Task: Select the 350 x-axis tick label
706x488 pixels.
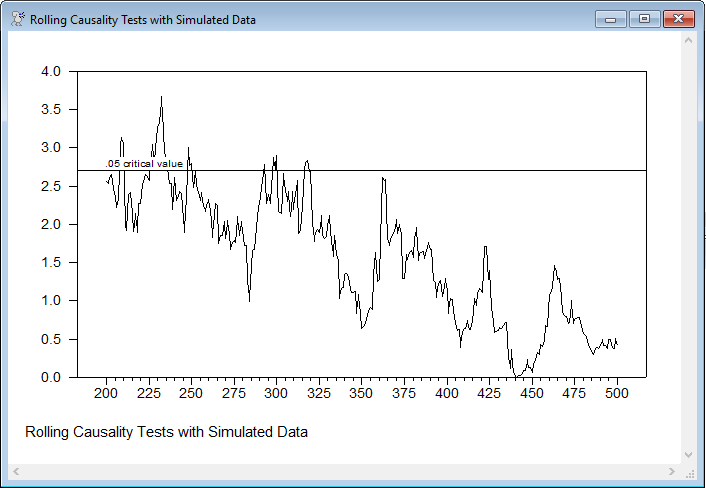Action: tap(361, 394)
